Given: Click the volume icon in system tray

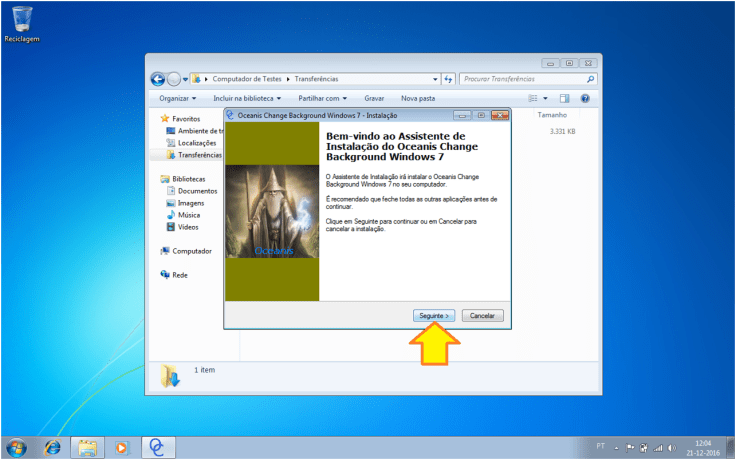Looking at the screenshot, I should [x=671, y=446].
